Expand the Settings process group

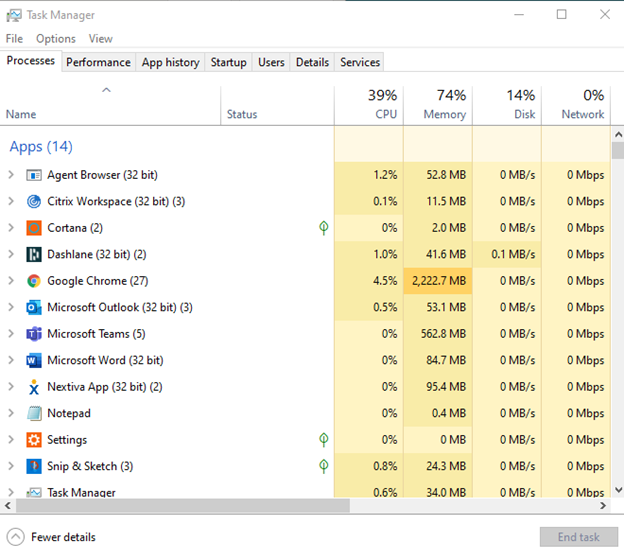[11, 439]
